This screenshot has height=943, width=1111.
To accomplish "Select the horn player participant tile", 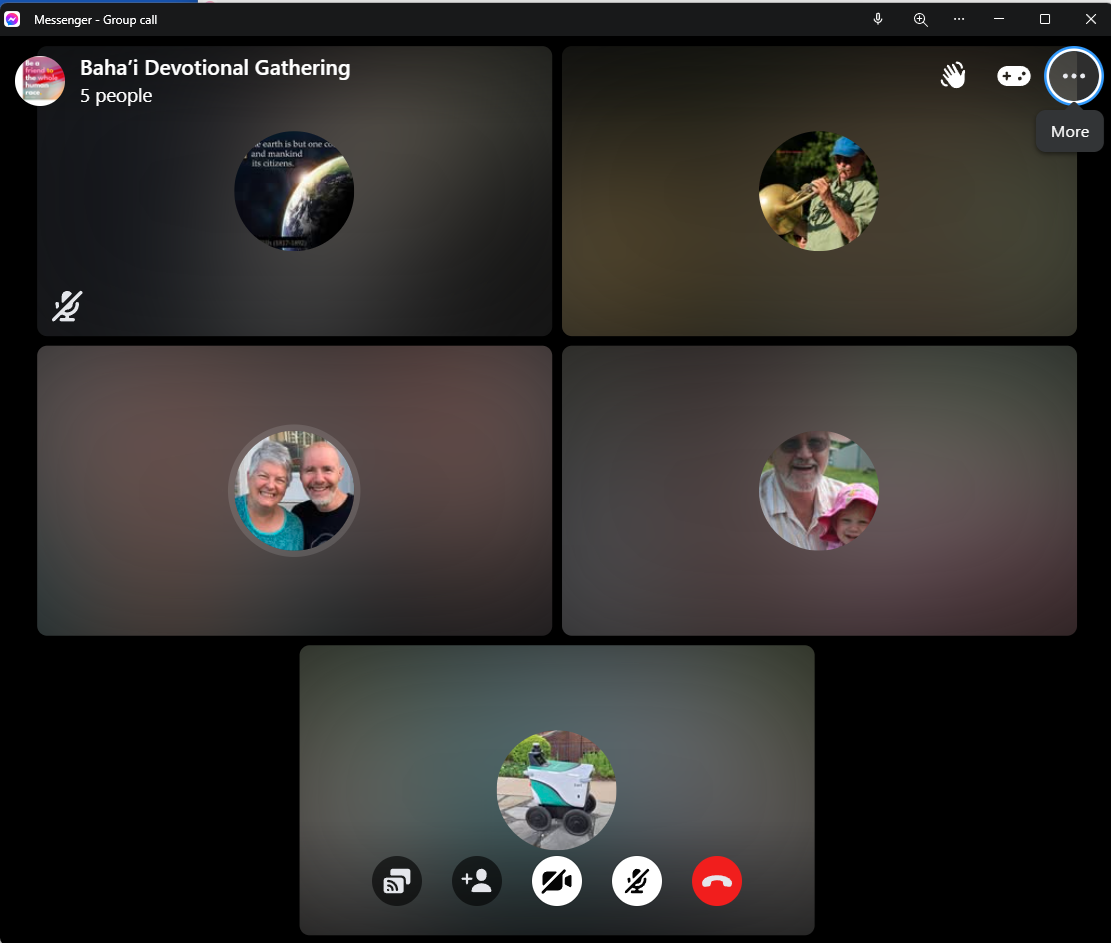I will click(x=818, y=191).
